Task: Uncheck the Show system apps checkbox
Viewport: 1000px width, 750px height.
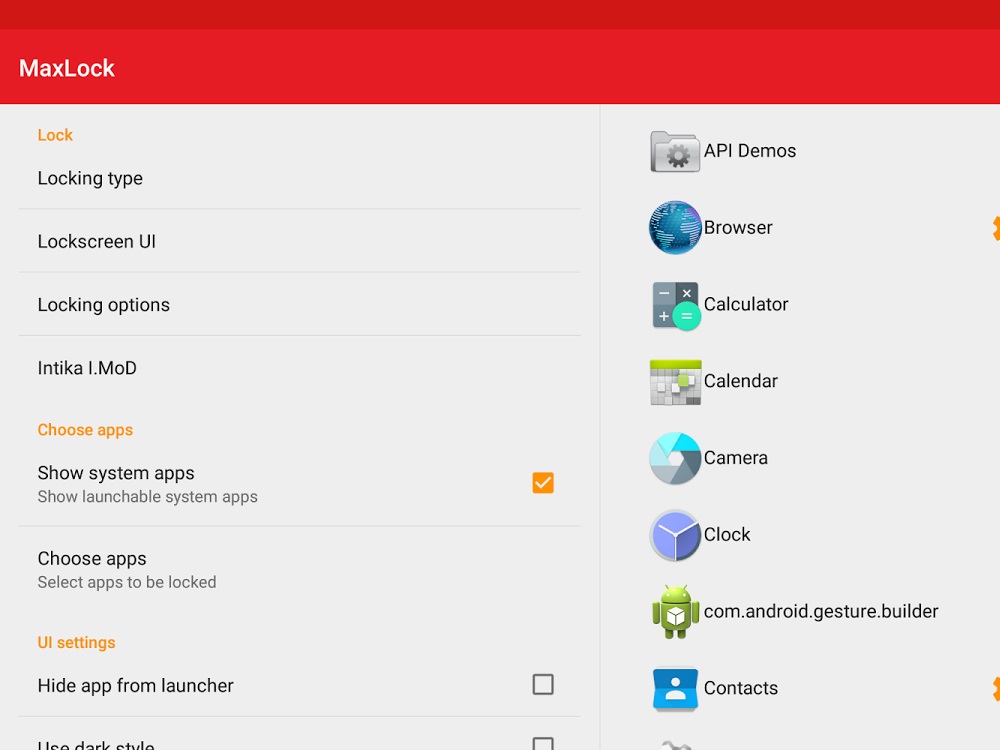Action: (543, 483)
